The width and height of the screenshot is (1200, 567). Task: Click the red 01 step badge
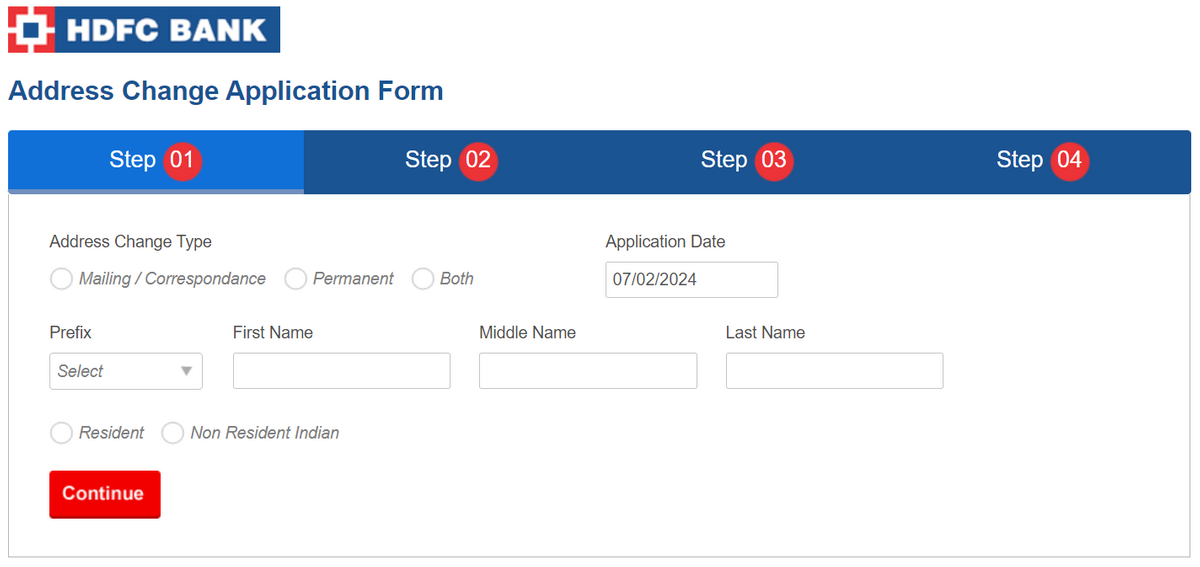(183, 160)
